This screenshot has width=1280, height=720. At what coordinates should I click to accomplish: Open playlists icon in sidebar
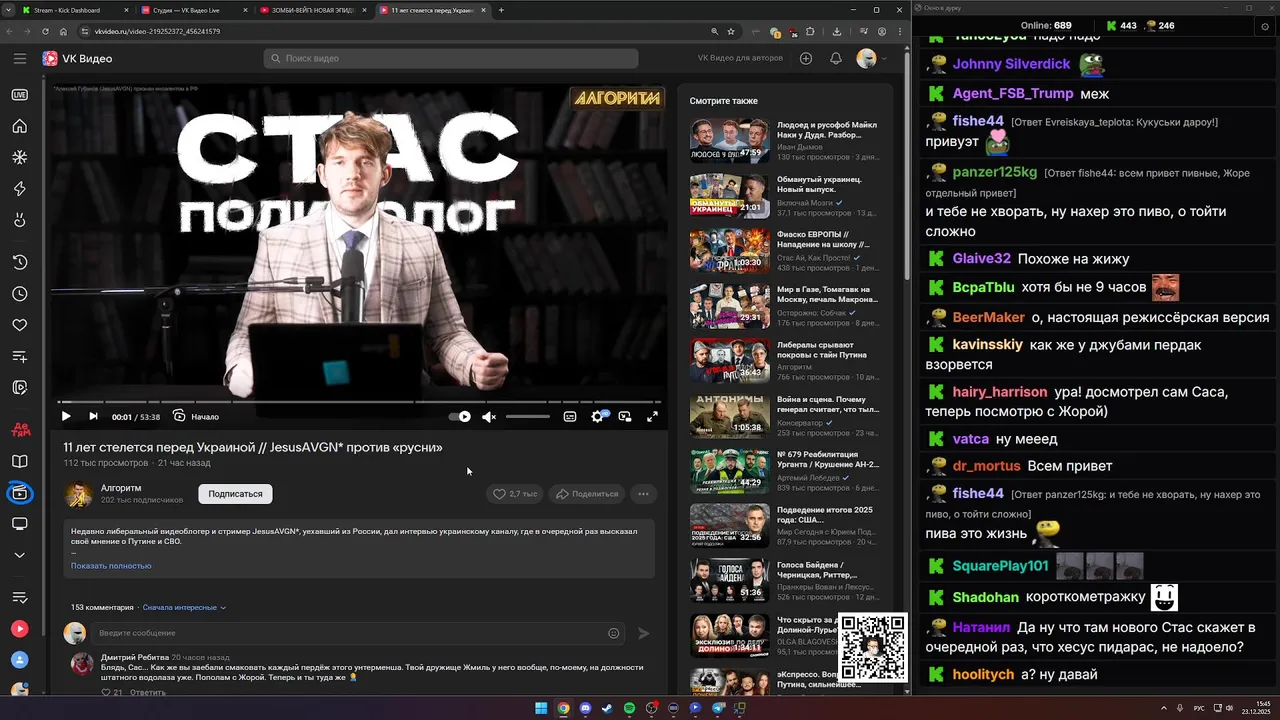[19, 356]
